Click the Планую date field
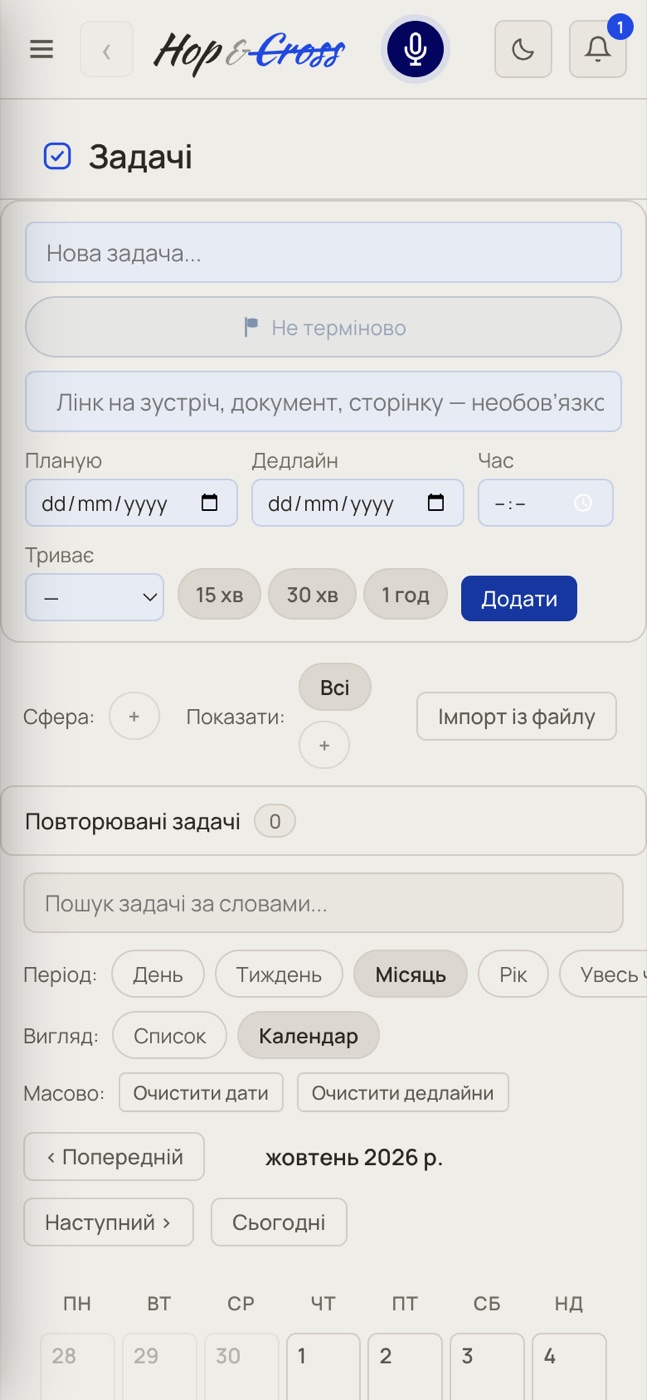 pos(131,503)
